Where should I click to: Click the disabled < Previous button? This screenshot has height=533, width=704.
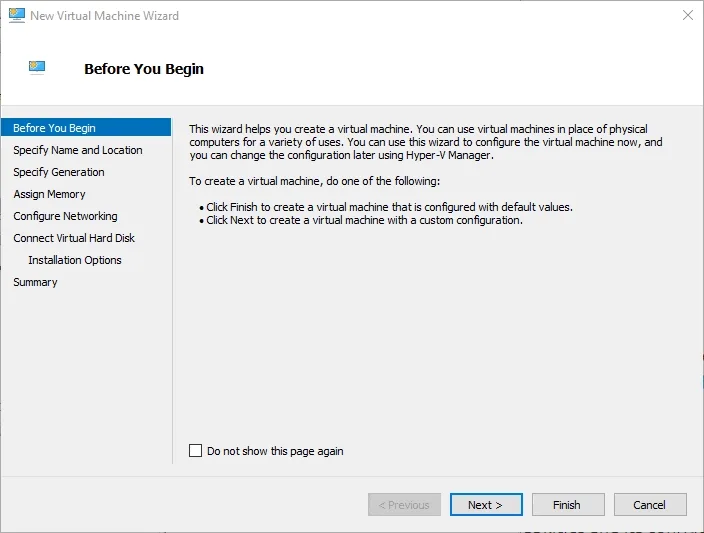coord(404,505)
